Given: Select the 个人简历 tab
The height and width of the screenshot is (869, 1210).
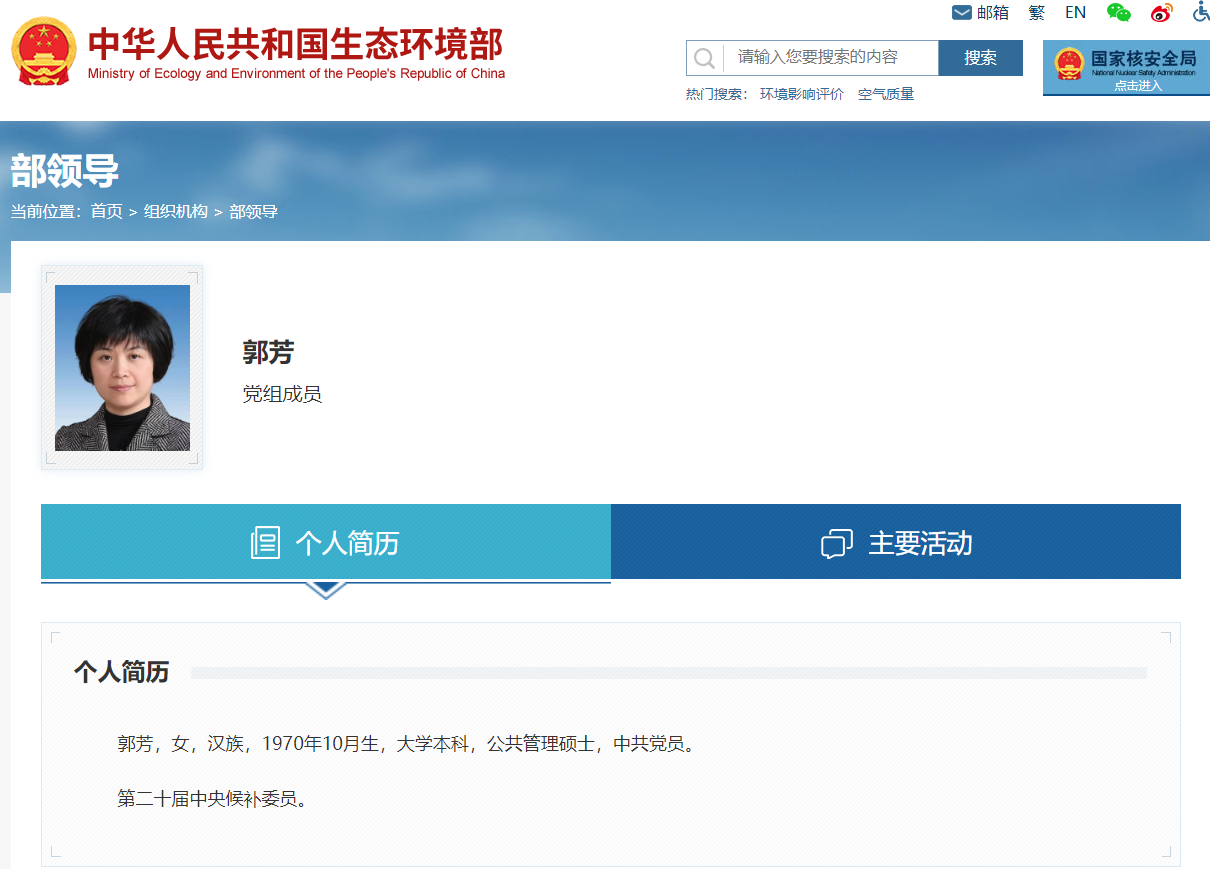Looking at the screenshot, I should [x=326, y=542].
